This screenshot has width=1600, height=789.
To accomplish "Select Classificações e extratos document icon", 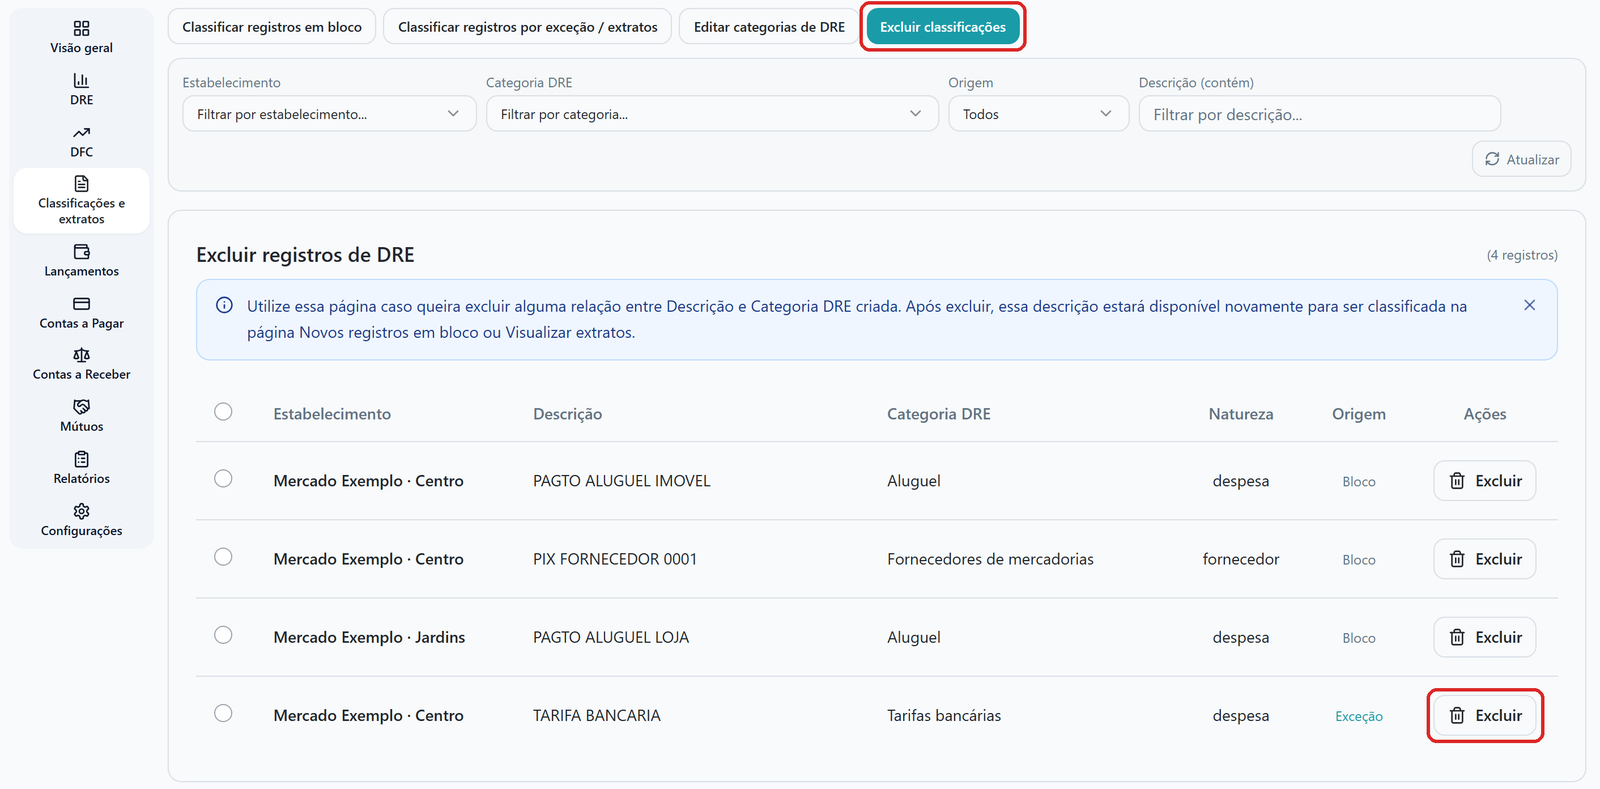I will (x=82, y=183).
